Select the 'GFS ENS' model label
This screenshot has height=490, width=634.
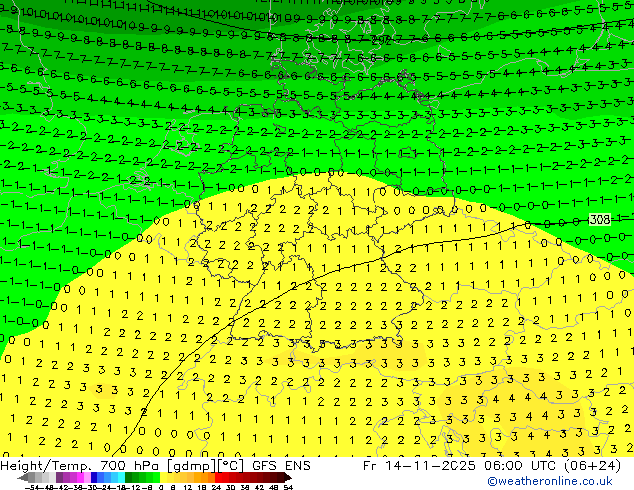click(281, 466)
